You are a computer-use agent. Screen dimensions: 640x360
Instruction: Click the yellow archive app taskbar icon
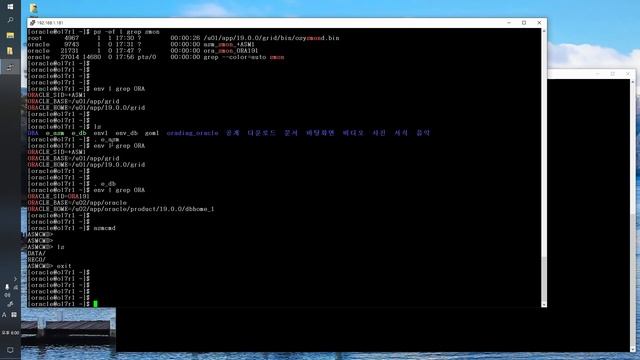(10, 51)
